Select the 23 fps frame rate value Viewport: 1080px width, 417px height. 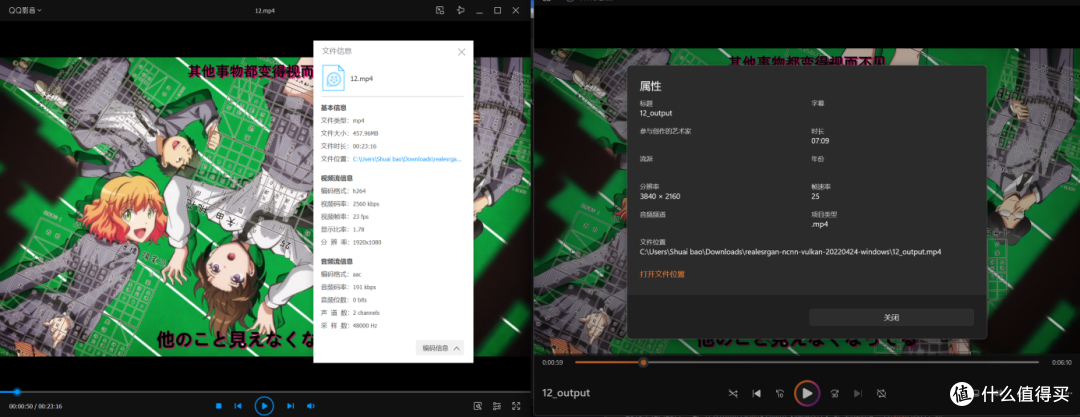[x=360, y=217]
